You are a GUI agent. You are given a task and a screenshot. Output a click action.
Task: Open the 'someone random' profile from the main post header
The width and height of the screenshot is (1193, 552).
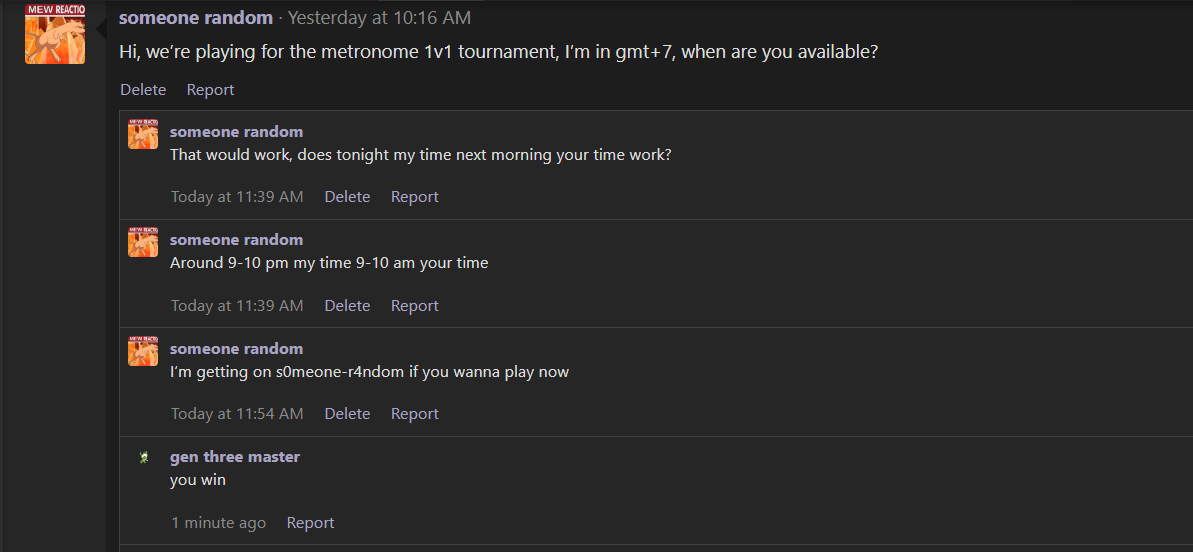(196, 17)
